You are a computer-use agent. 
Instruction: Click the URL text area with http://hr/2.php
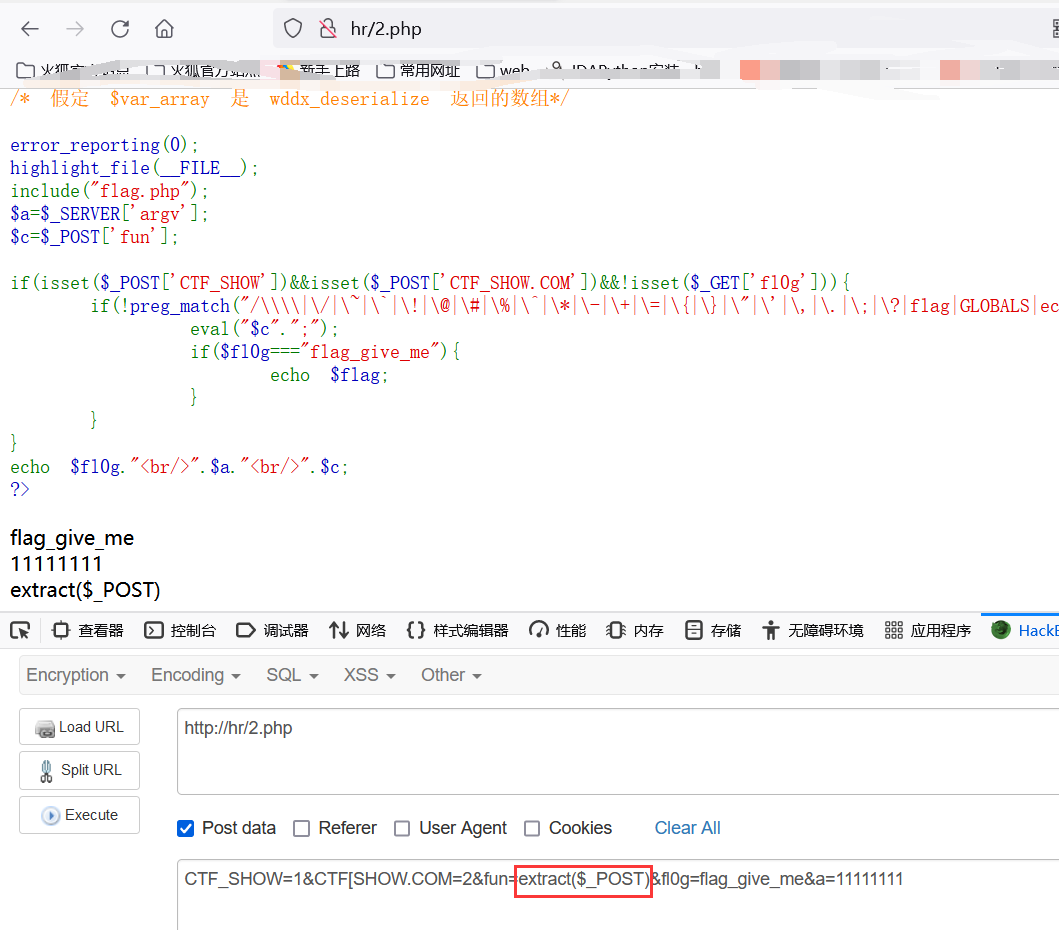point(618,752)
